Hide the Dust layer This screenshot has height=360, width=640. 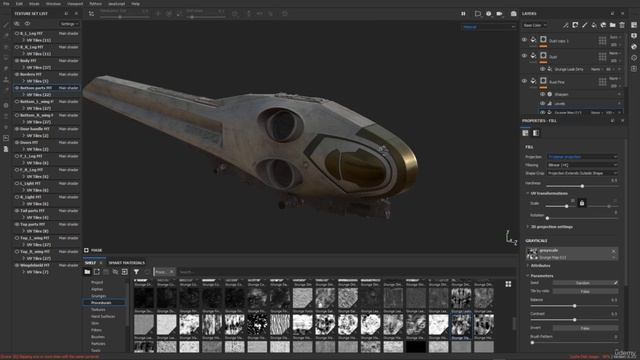click(524, 56)
